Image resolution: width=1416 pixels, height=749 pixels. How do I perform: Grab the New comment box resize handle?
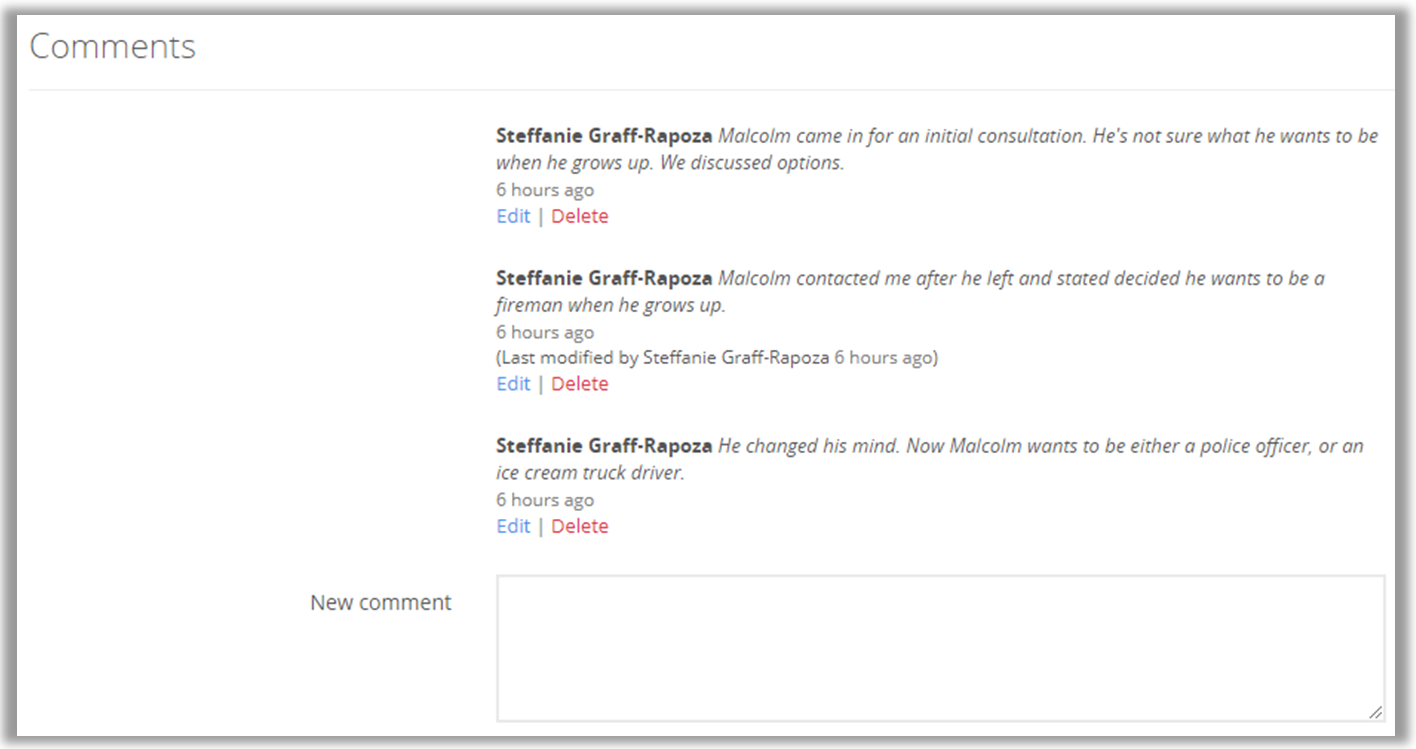(1376, 712)
